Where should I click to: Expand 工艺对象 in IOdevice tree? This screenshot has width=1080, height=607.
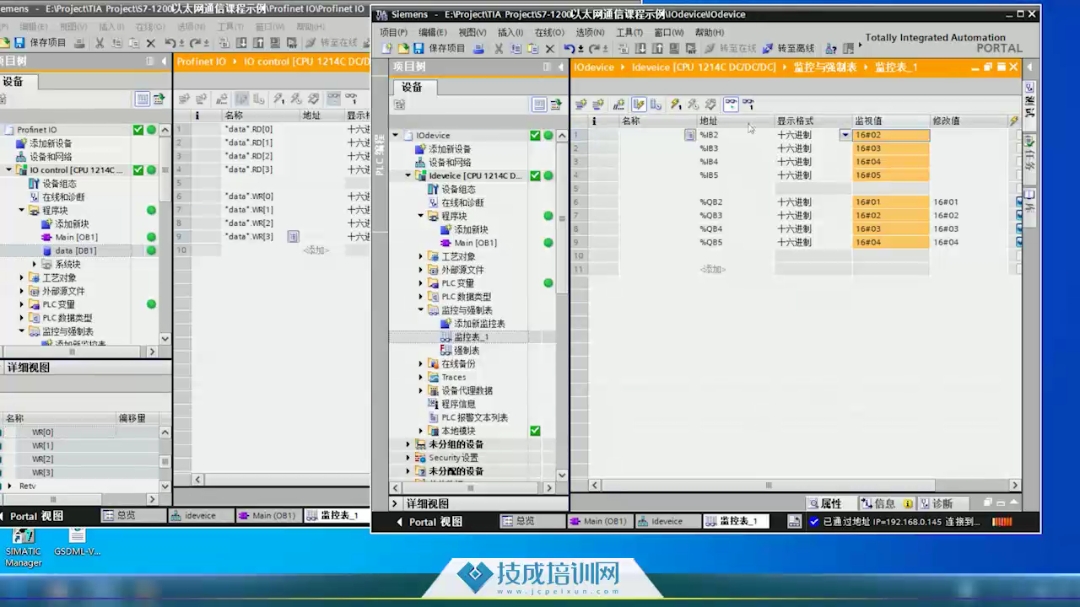(421, 256)
